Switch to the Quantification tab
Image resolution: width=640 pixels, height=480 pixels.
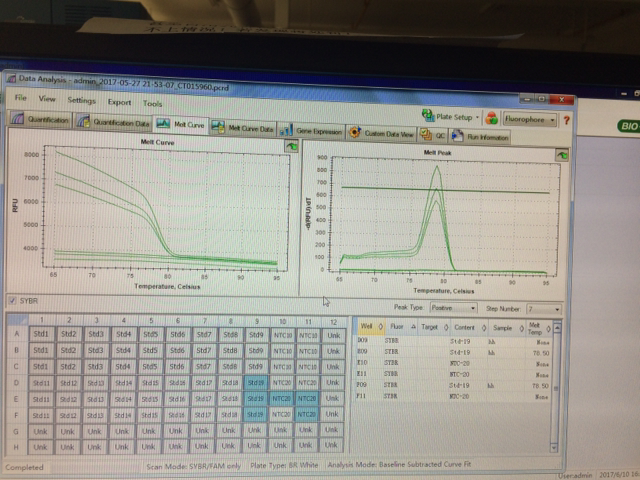pyautogui.click(x=40, y=119)
